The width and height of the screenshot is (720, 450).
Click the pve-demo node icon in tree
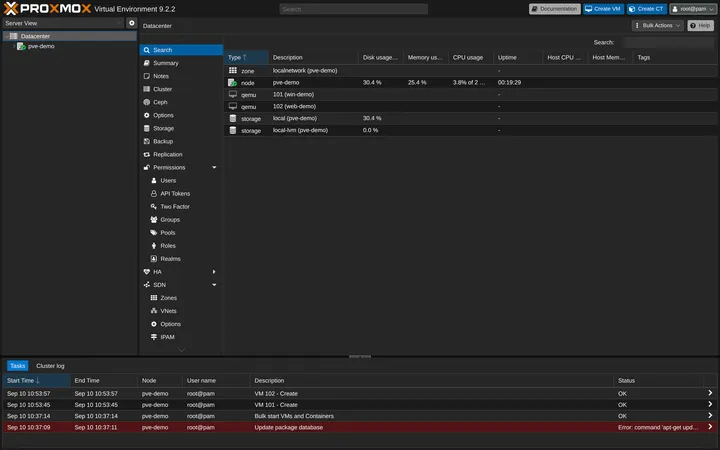[x=21, y=46]
